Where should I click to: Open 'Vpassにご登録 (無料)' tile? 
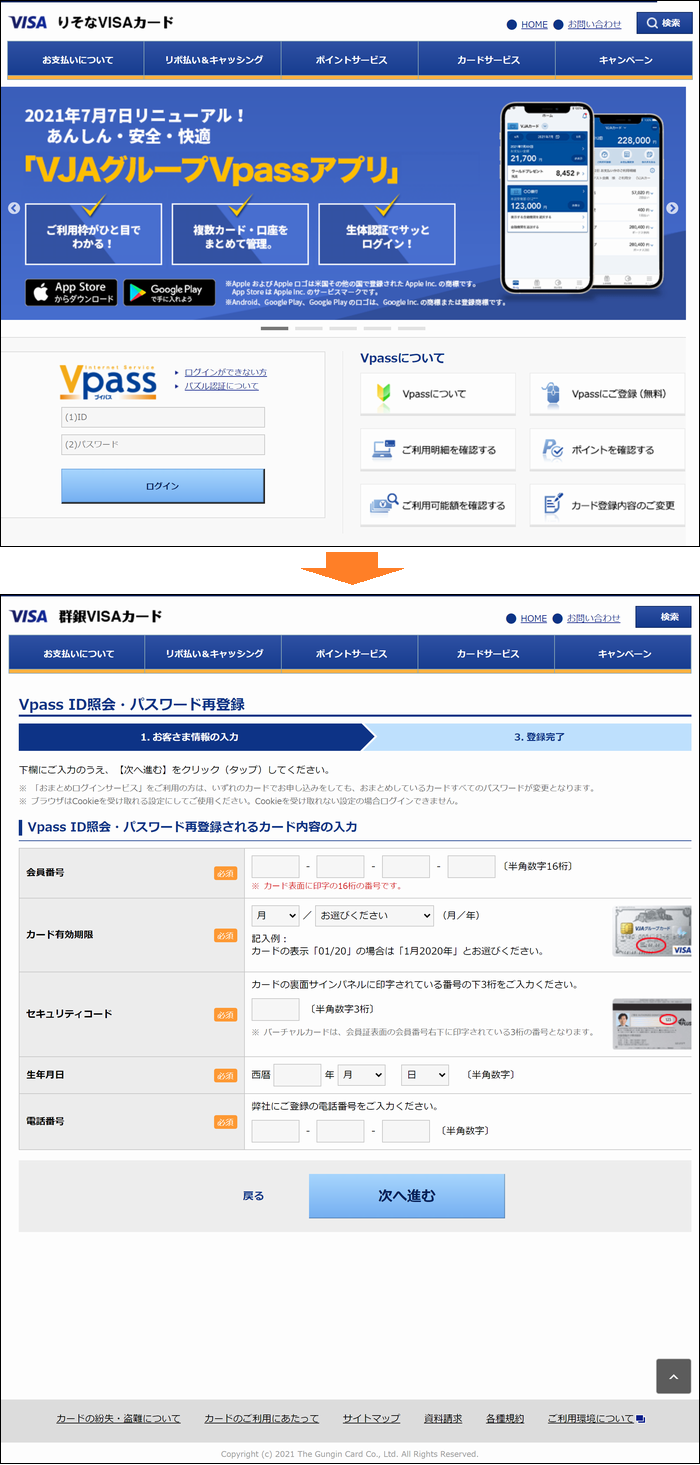point(607,394)
